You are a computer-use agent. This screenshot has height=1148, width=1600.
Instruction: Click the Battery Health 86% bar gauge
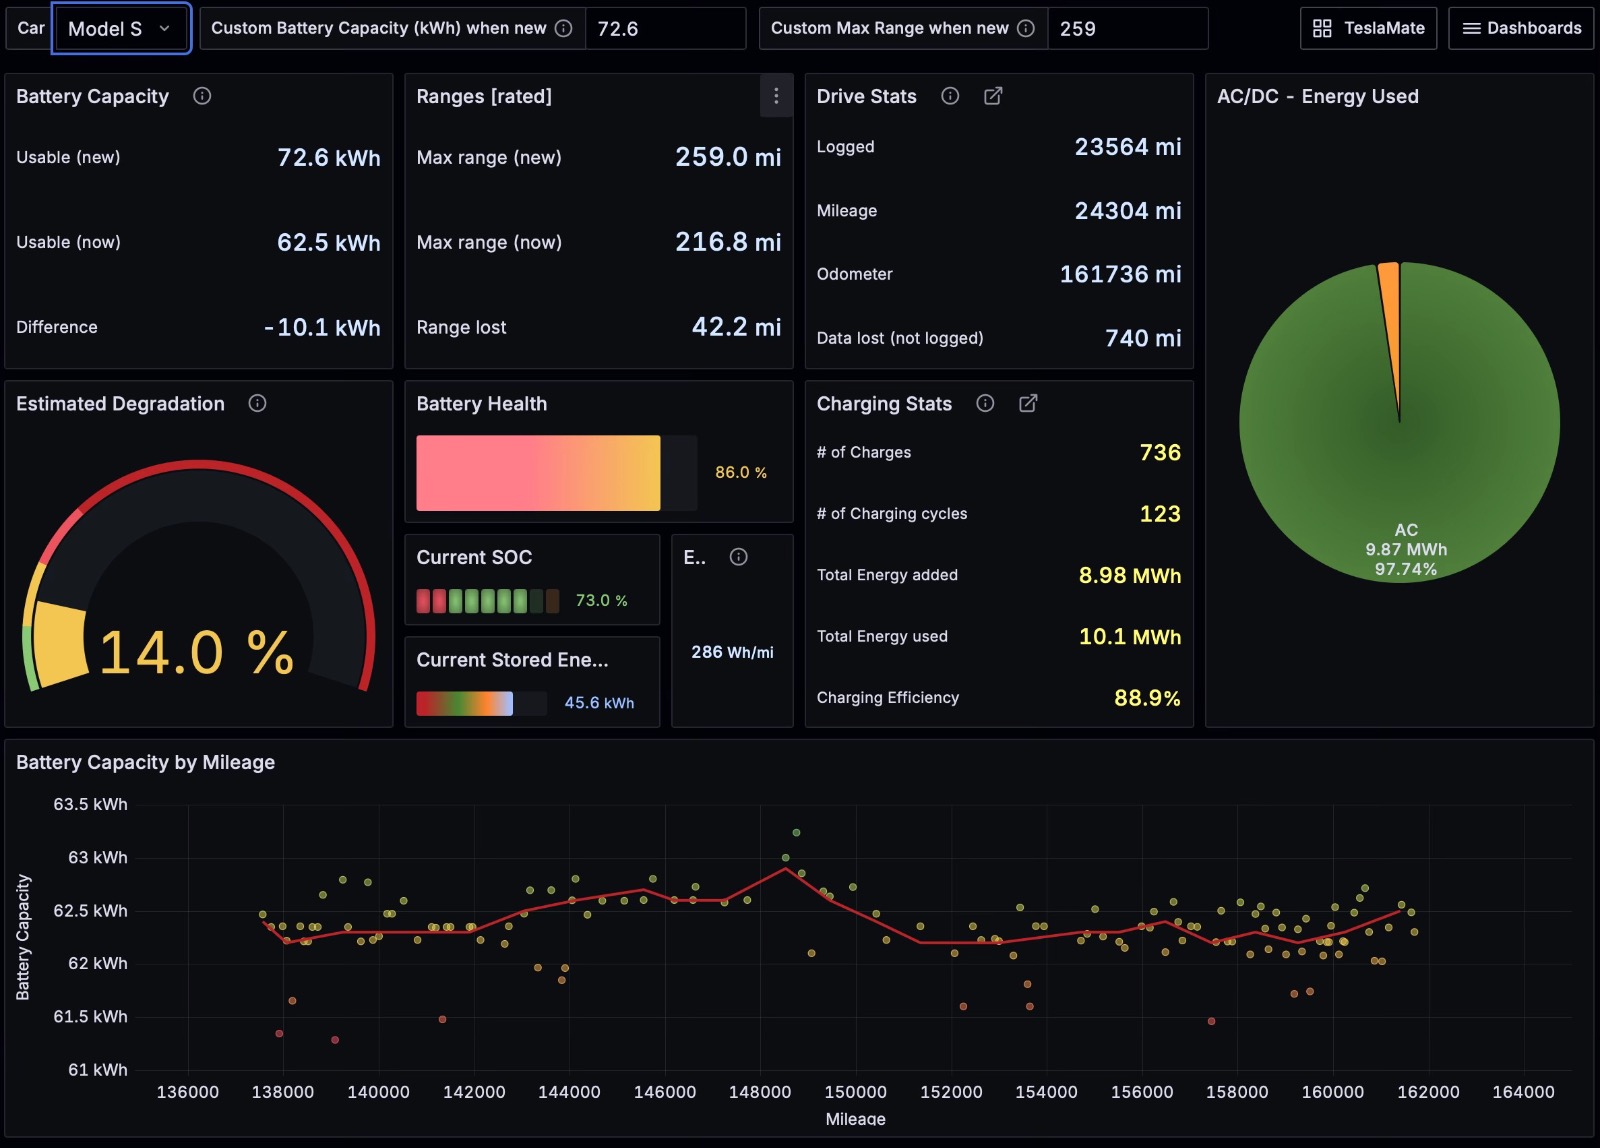539,473
